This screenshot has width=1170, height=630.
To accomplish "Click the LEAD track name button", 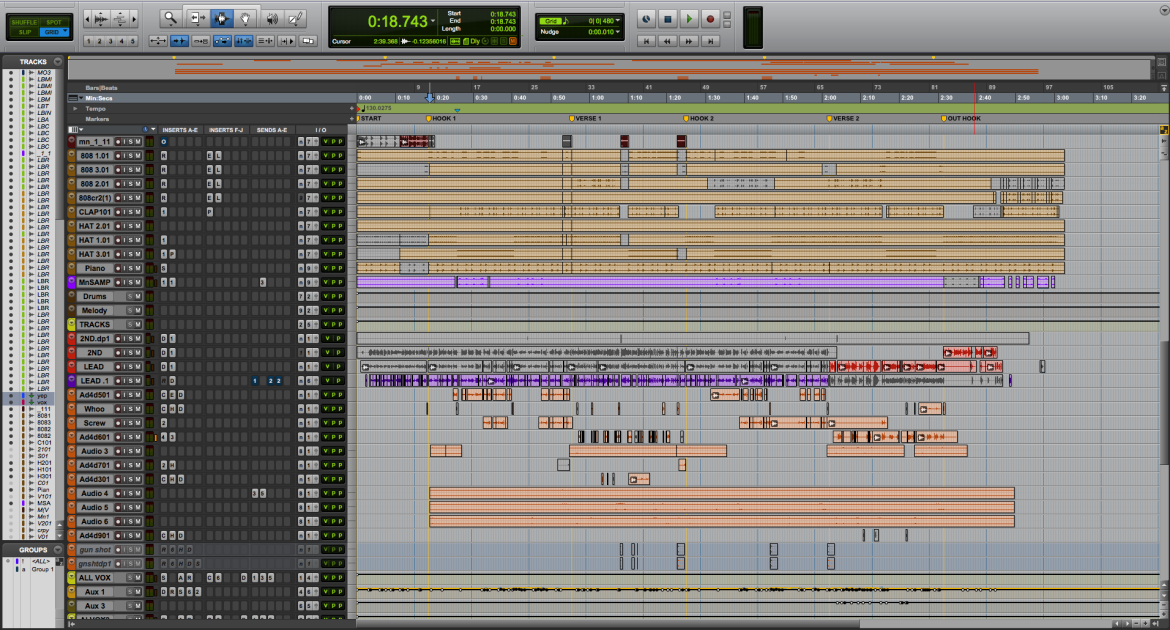I will click(94, 367).
